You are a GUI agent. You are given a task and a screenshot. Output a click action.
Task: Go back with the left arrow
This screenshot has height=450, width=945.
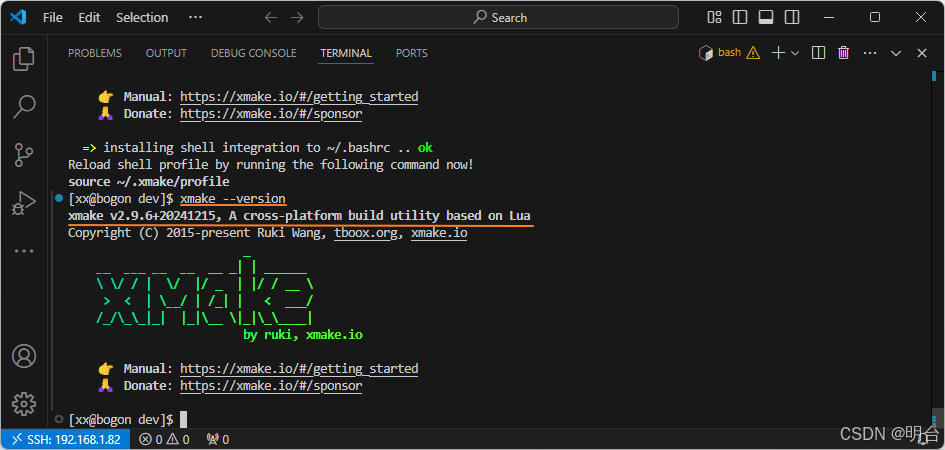(271, 17)
